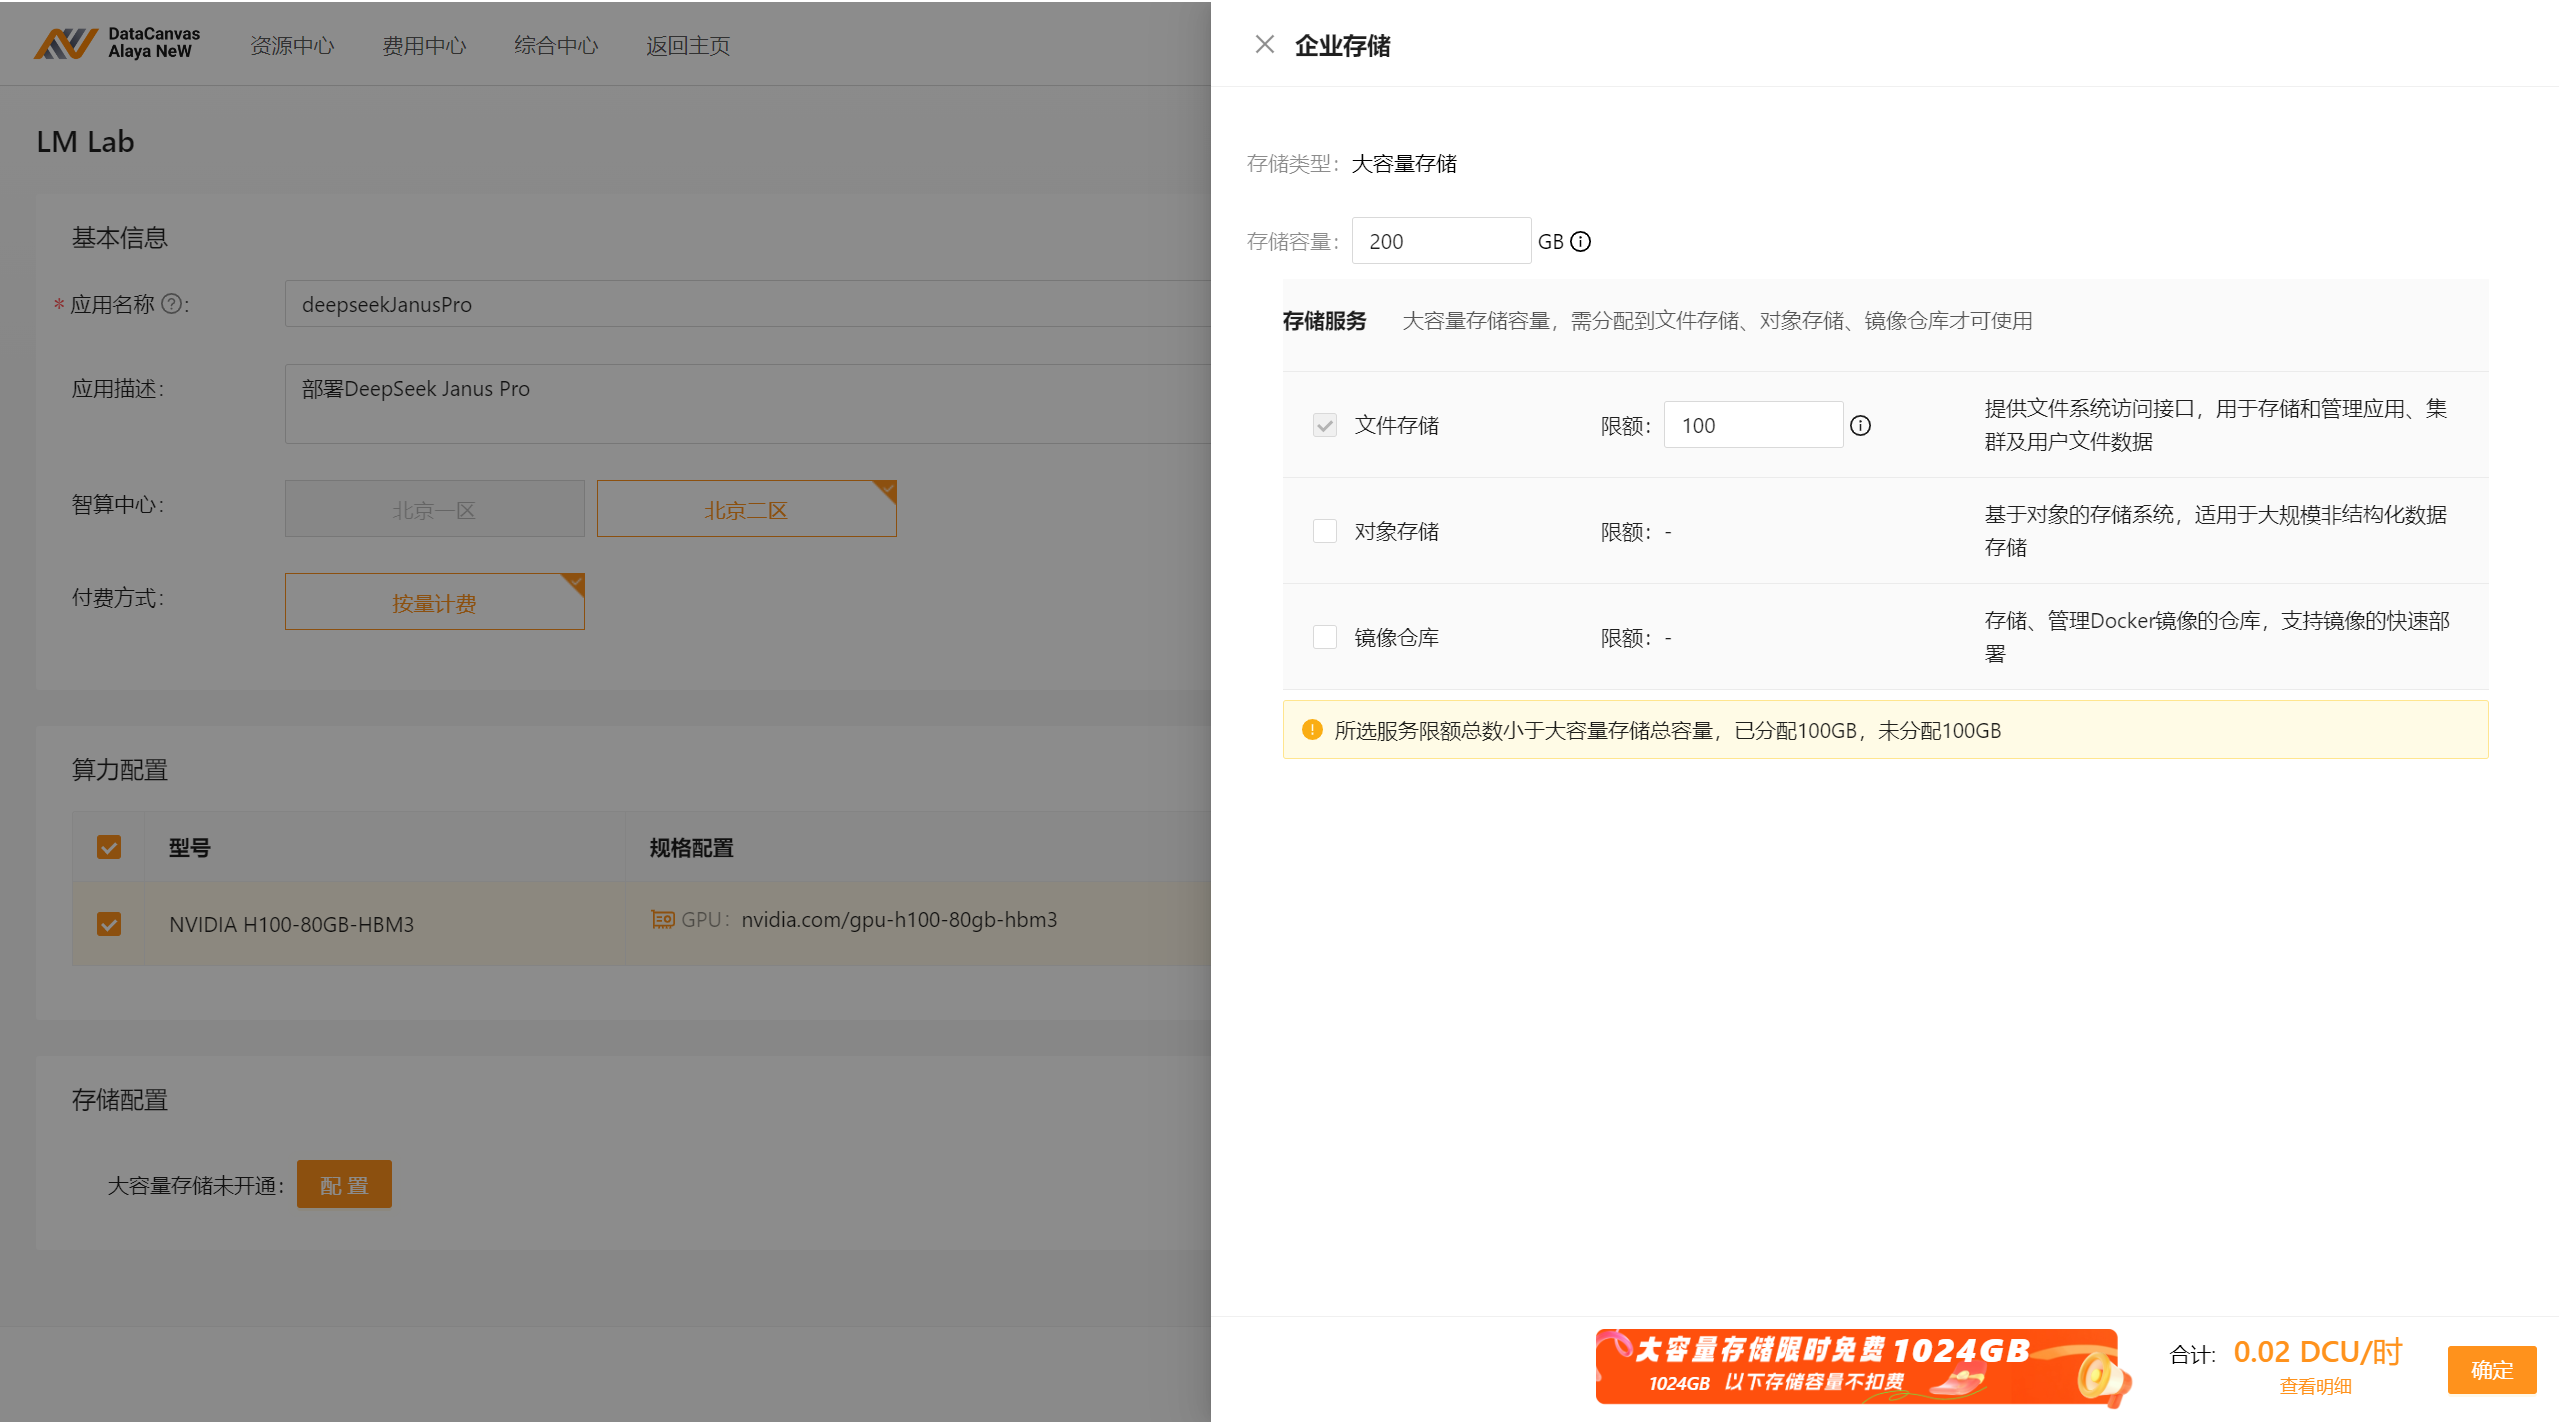Enable the 对象存储 checkbox
Screen dimensions: 2559x1422
1324,531
